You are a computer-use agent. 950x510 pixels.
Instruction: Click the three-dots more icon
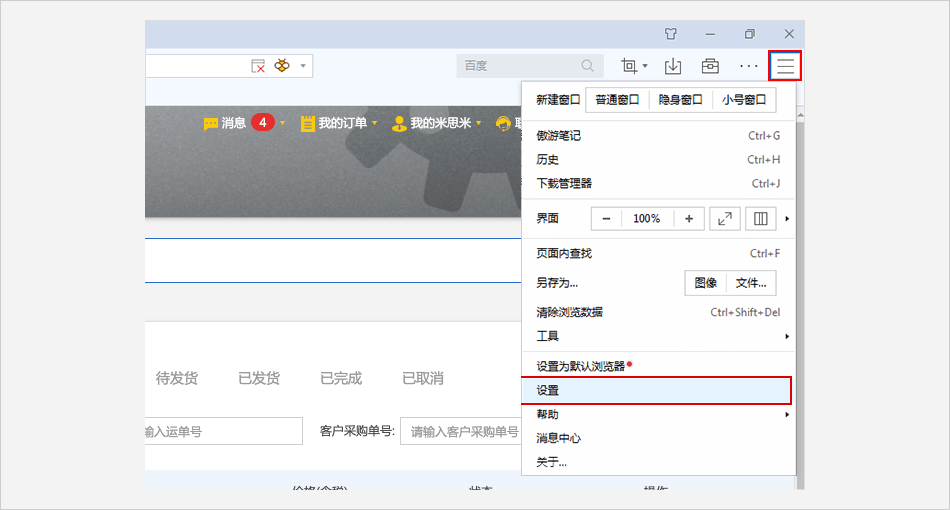tap(748, 66)
